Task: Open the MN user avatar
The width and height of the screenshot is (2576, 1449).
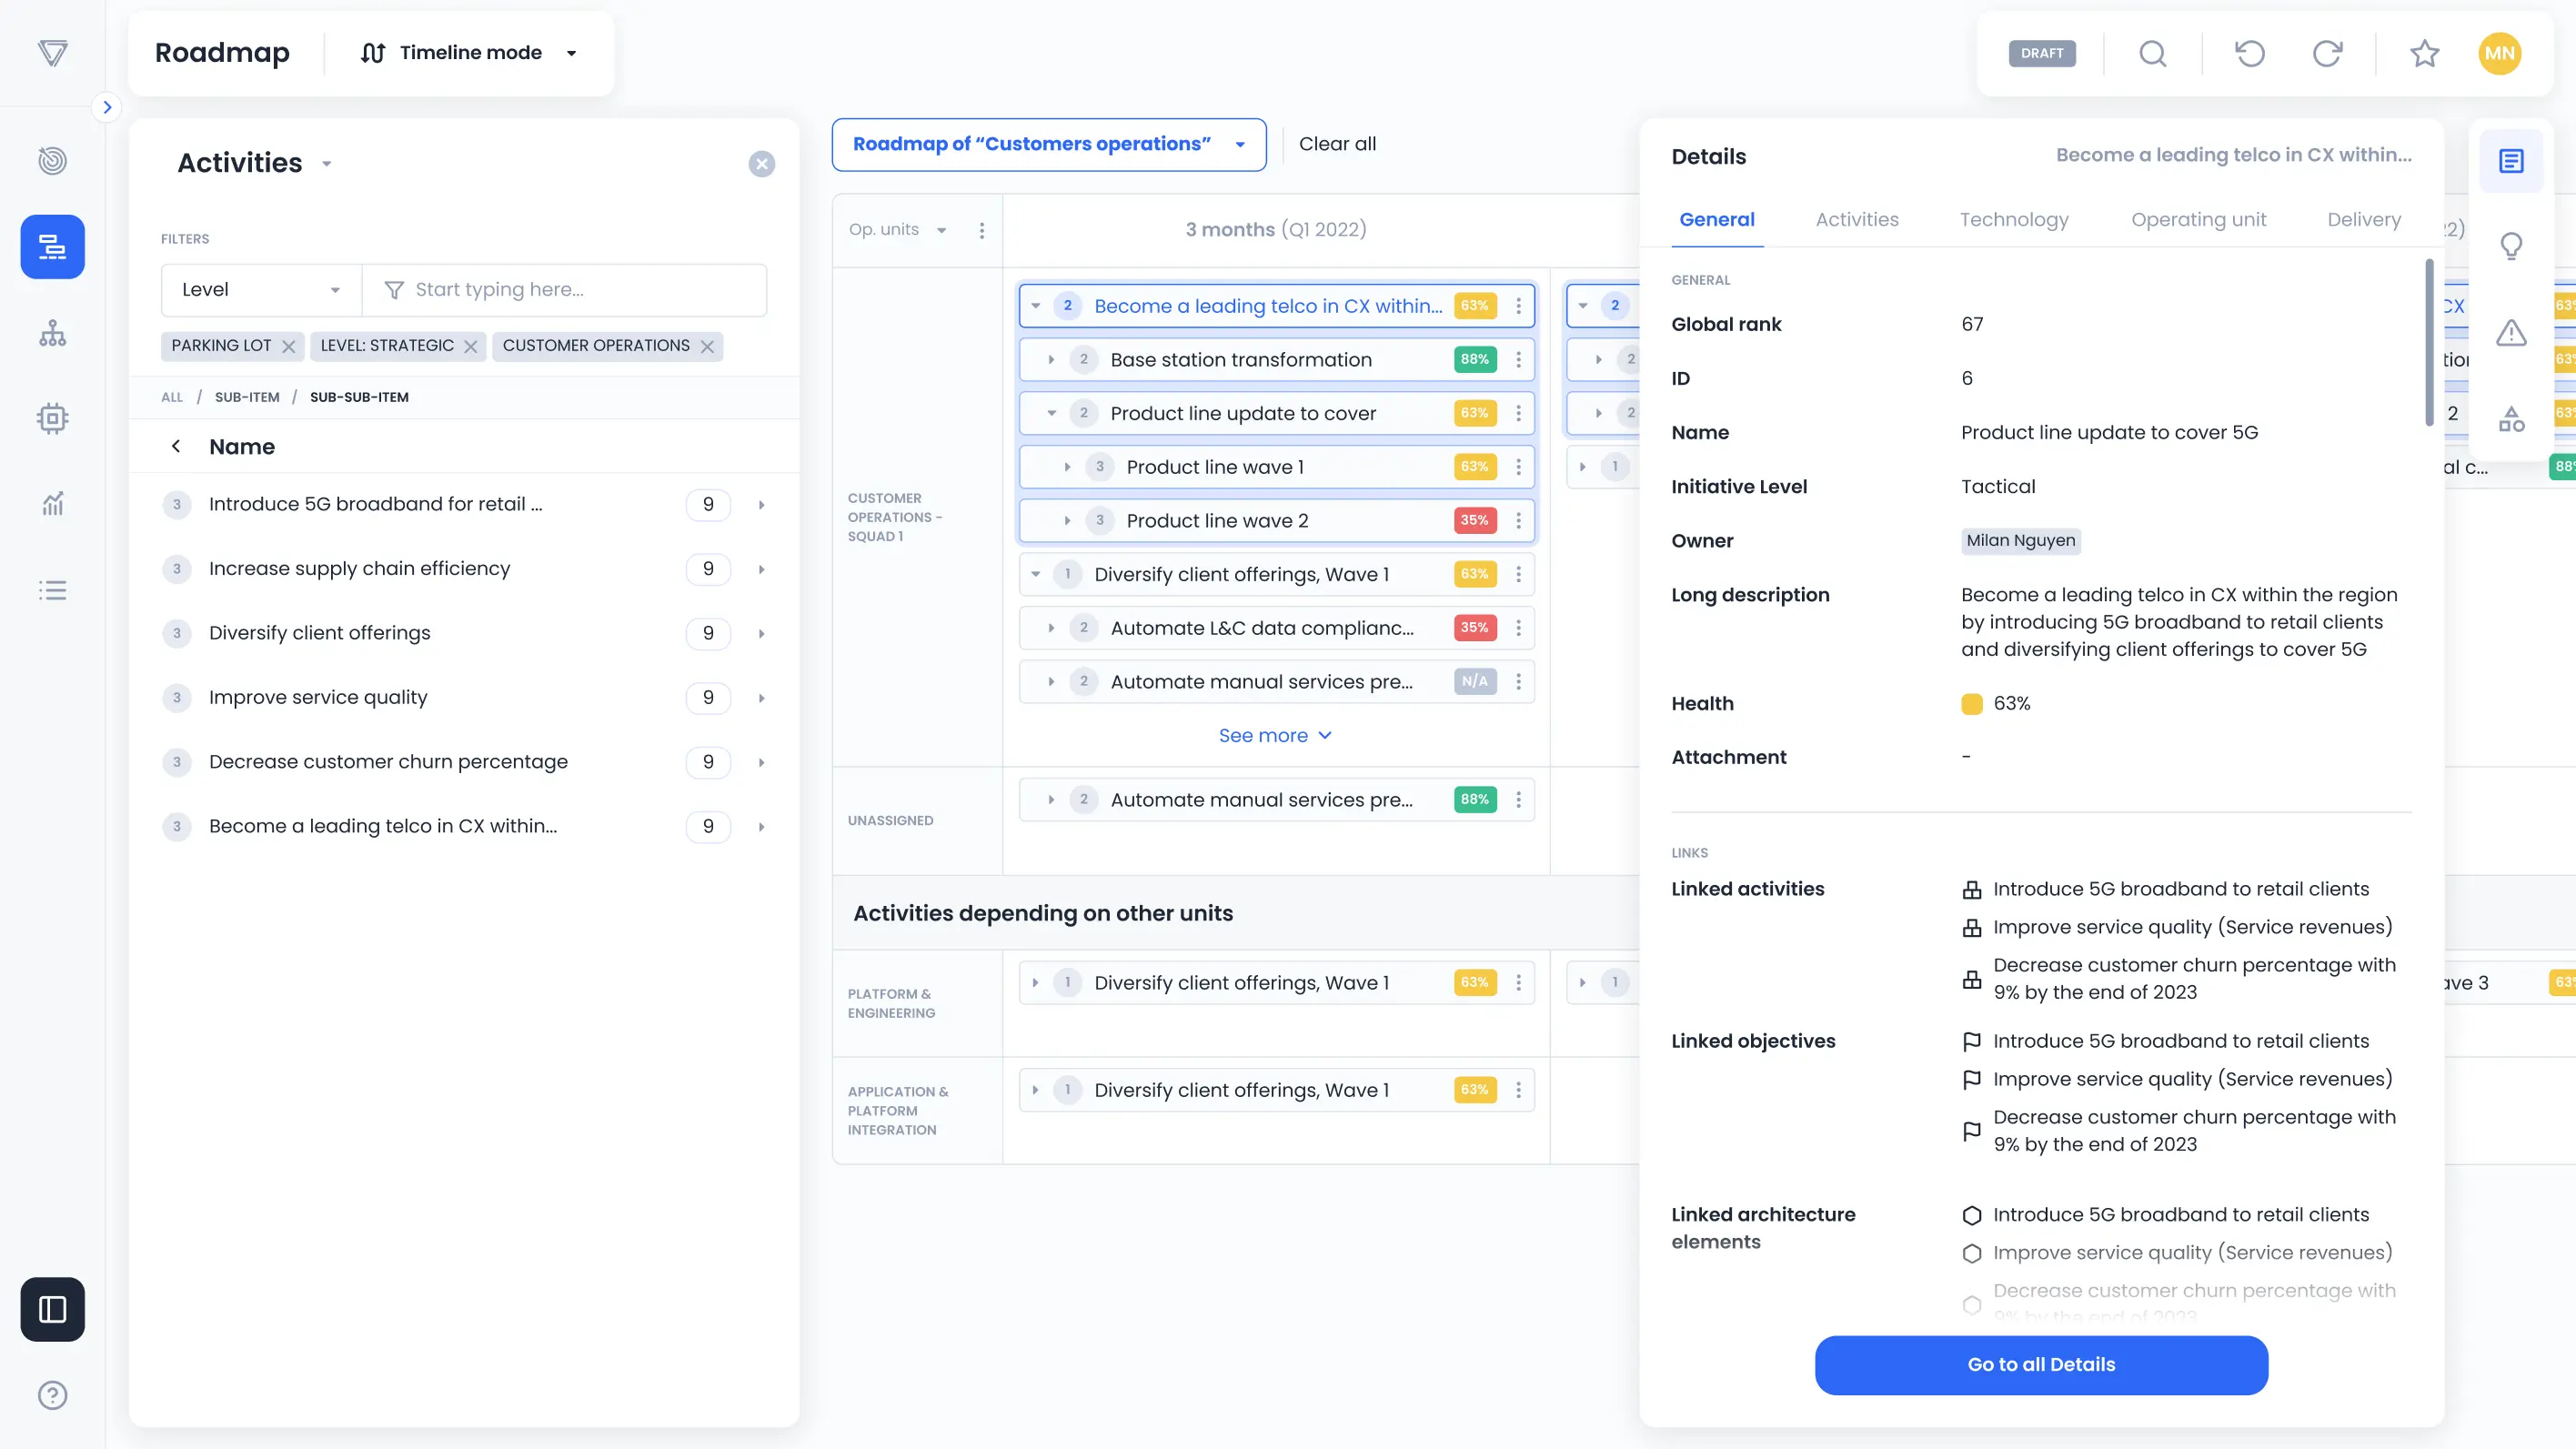Action: [2499, 53]
